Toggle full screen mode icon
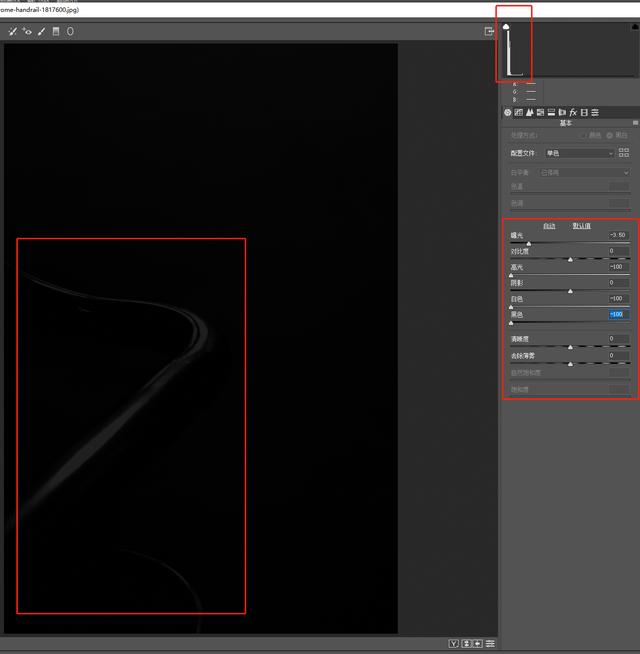The height and width of the screenshot is (654, 640). click(x=489, y=31)
